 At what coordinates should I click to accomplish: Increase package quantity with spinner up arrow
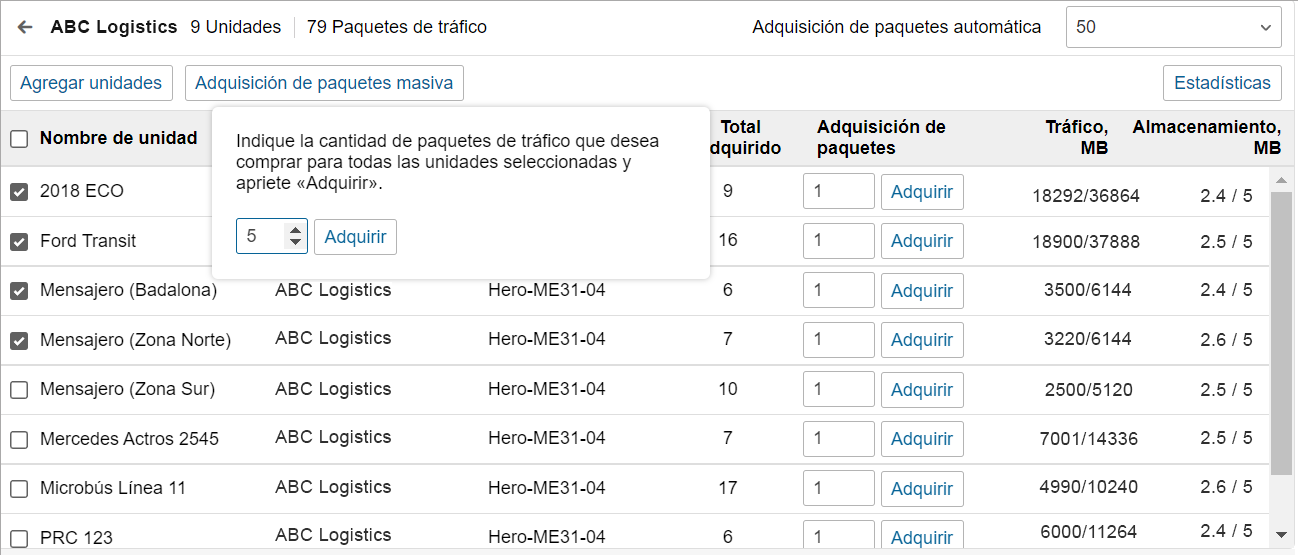[294, 231]
